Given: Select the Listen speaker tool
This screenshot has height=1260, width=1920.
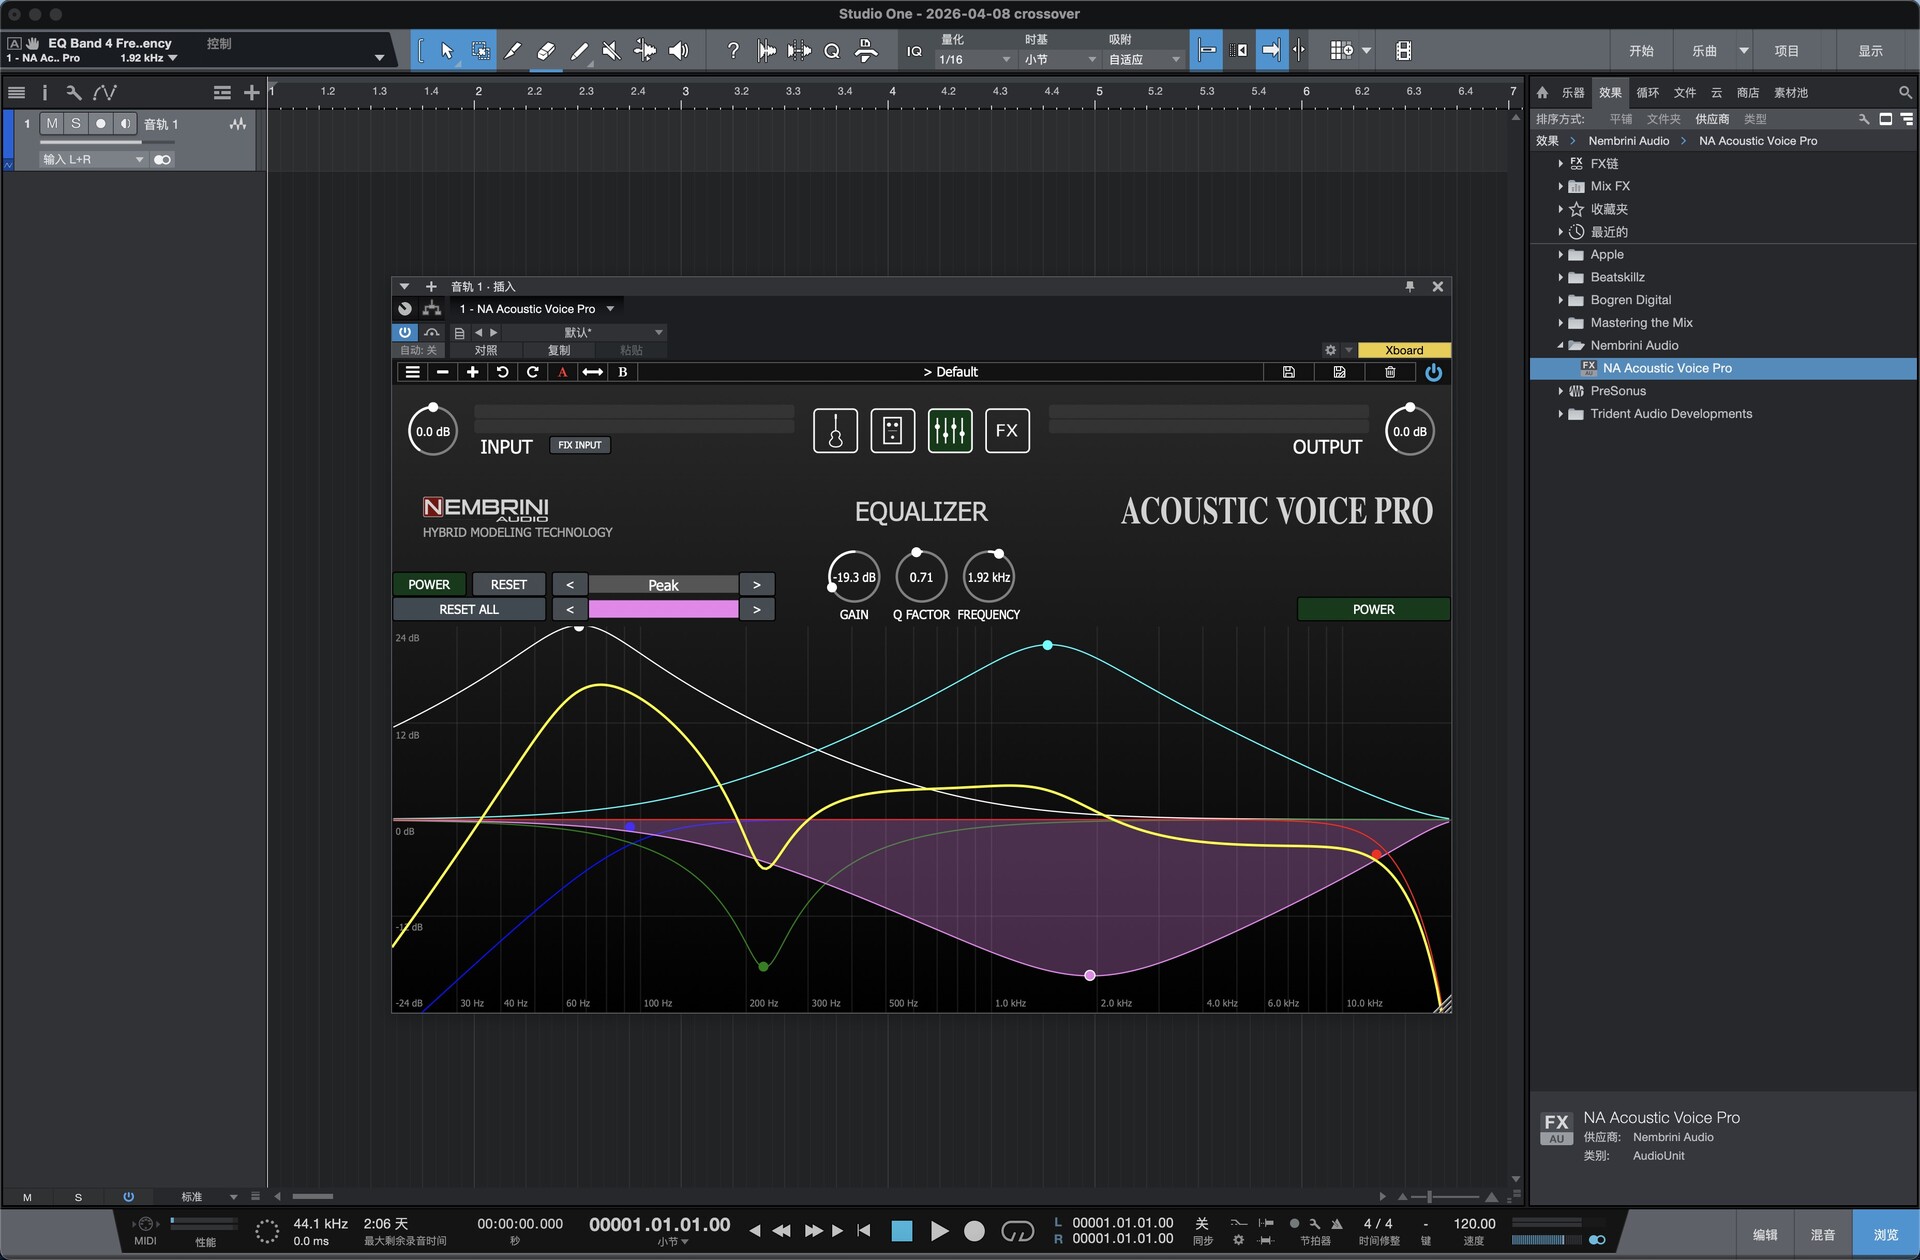Looking at the screenshot, I should click(679, 51).
